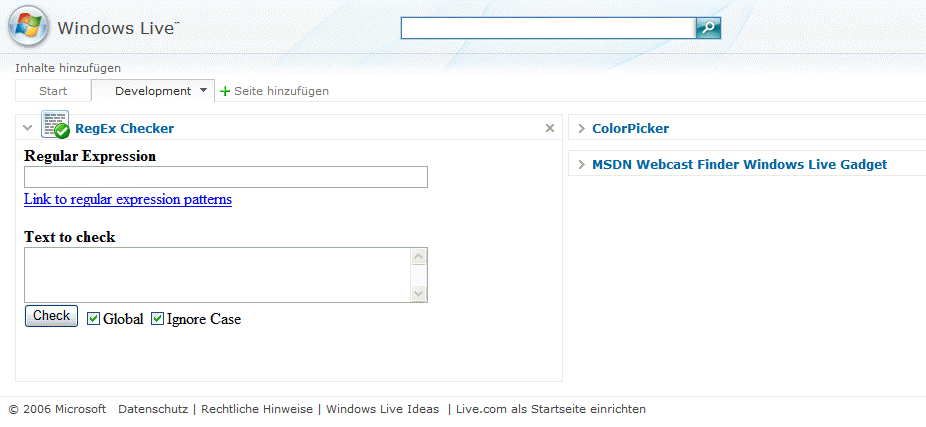926x427 pixels.
Task: Open the Datenschutz footer link
Action: click(x=153, y=409)
